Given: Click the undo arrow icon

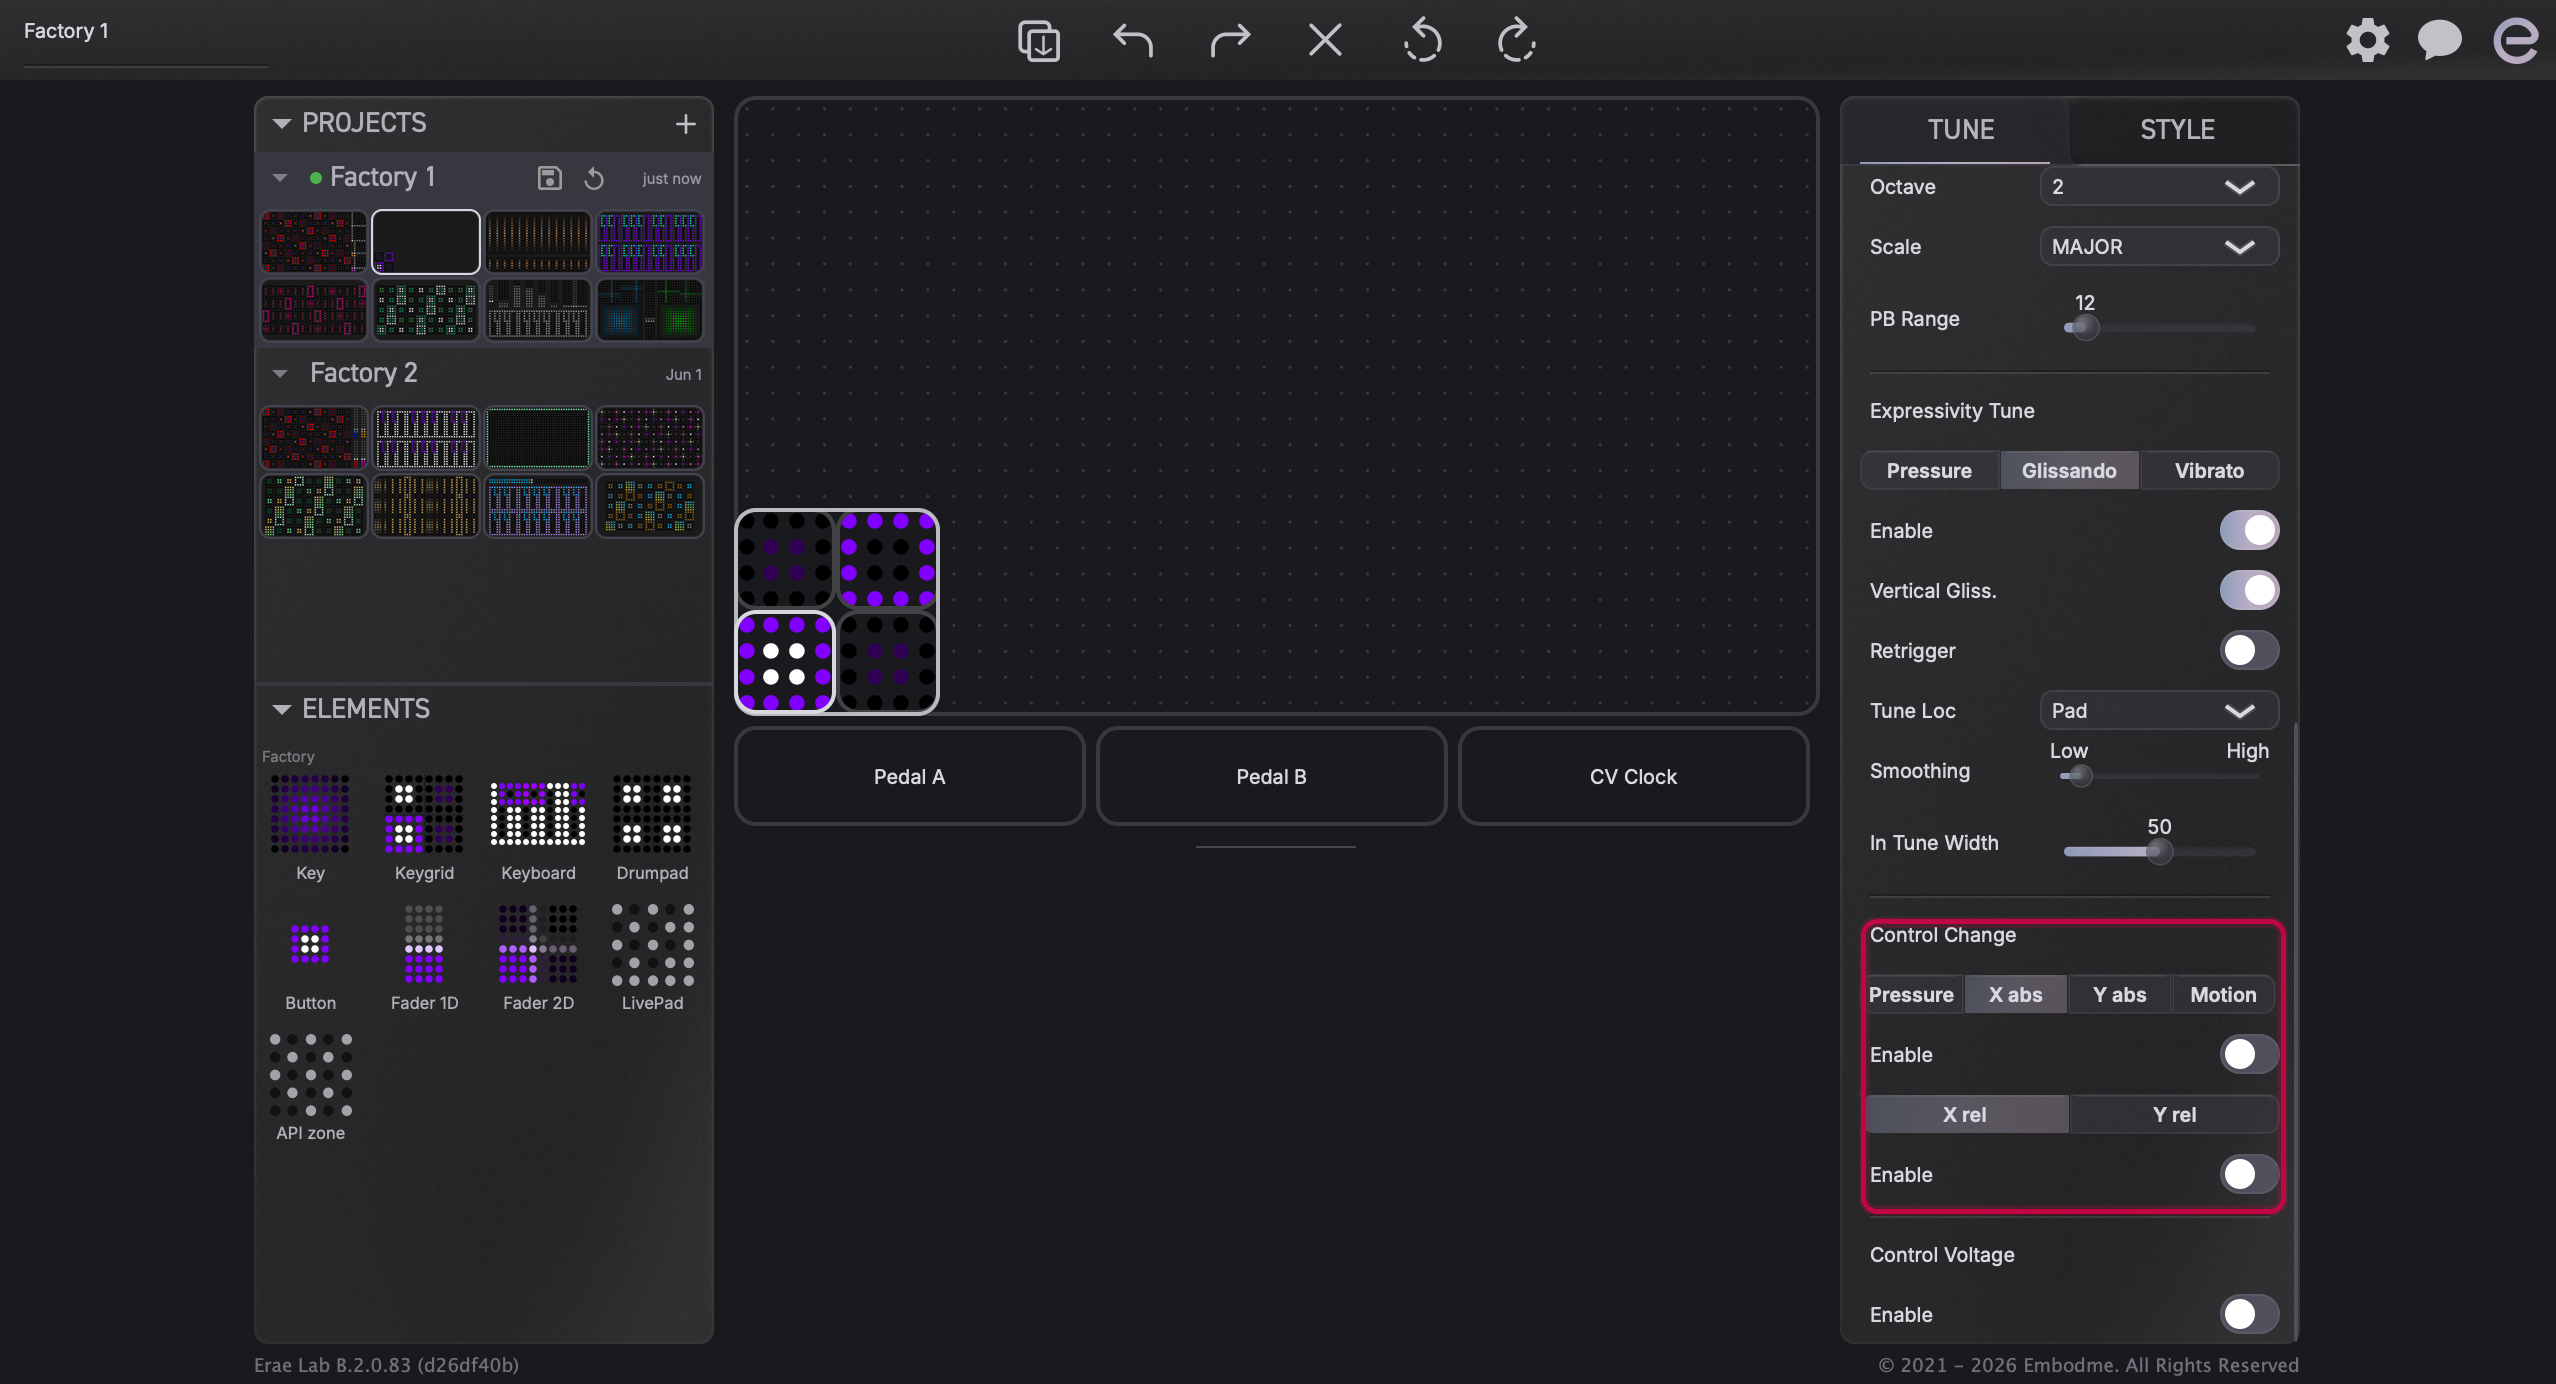Looking at the screenshot, I should tap(1133, 41).
